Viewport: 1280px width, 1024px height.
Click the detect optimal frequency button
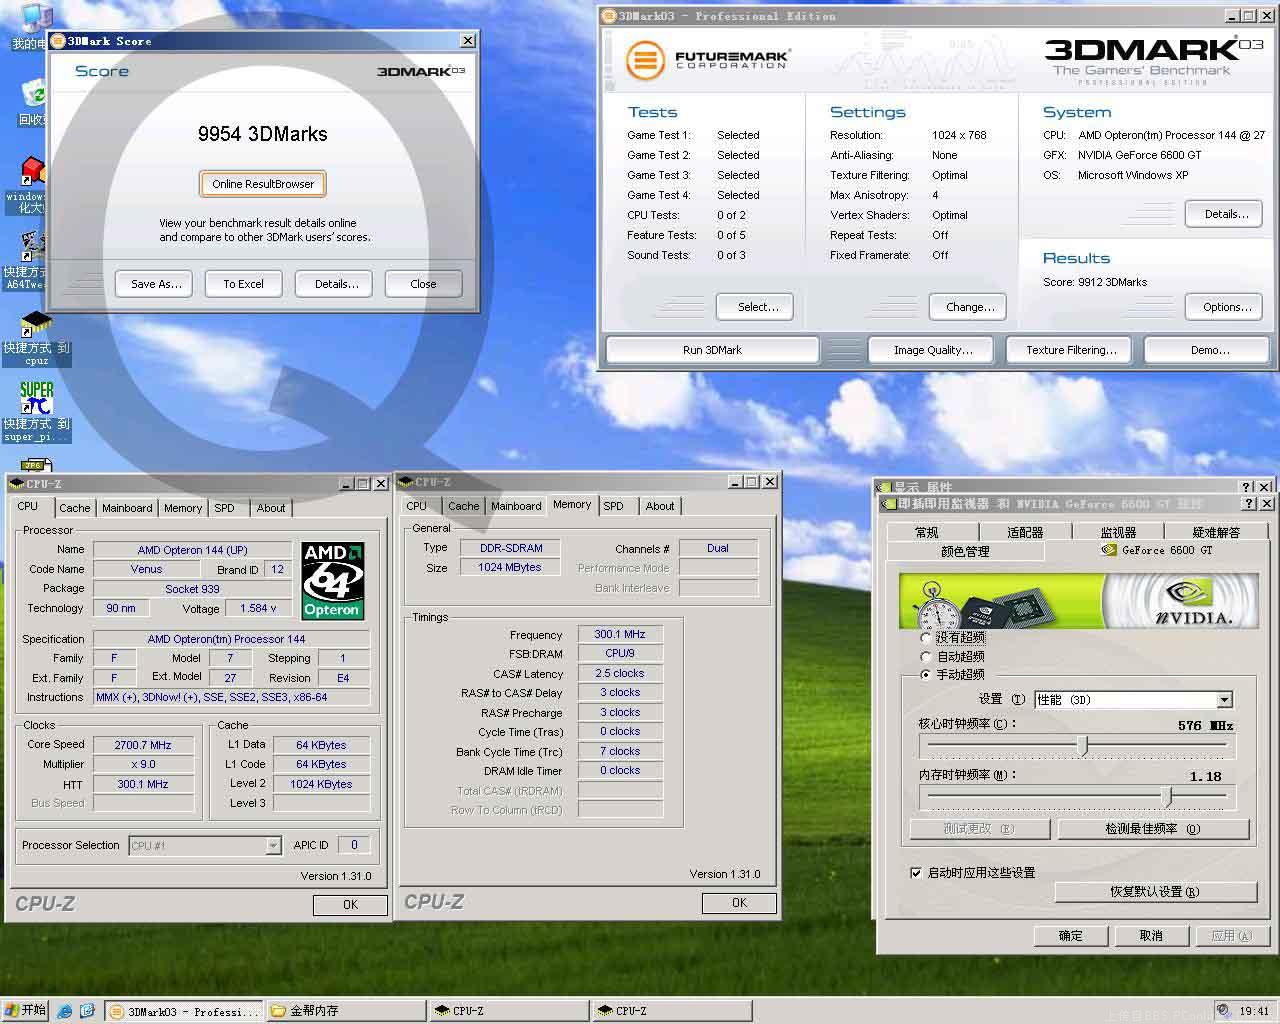point(1153,829)
